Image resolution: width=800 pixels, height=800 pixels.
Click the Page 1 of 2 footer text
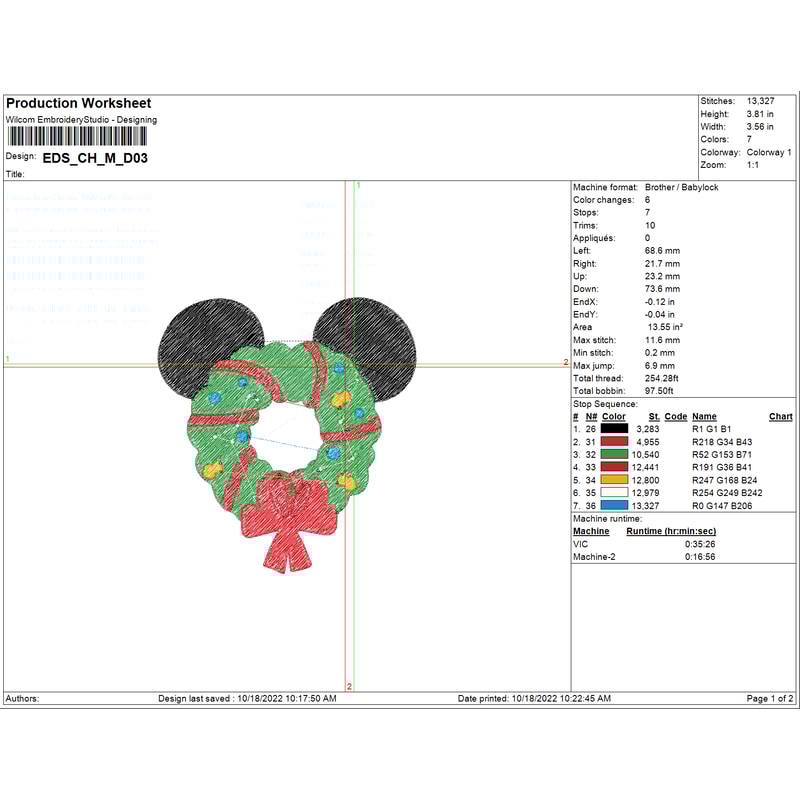(771, 698)
